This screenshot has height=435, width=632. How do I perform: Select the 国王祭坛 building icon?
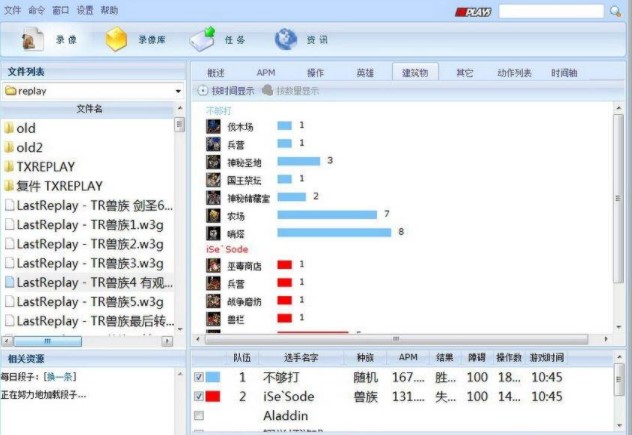[x=213, y=180]
